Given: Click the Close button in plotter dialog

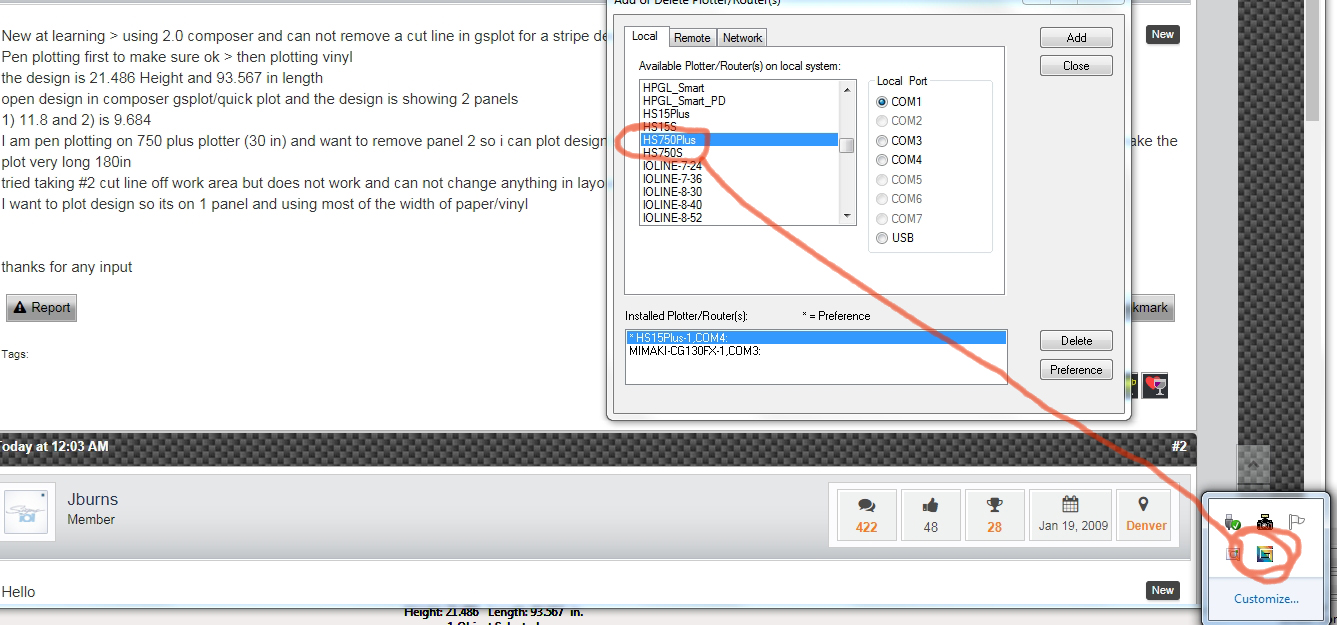Looking at the screenshot, I should coord(1076,66).
